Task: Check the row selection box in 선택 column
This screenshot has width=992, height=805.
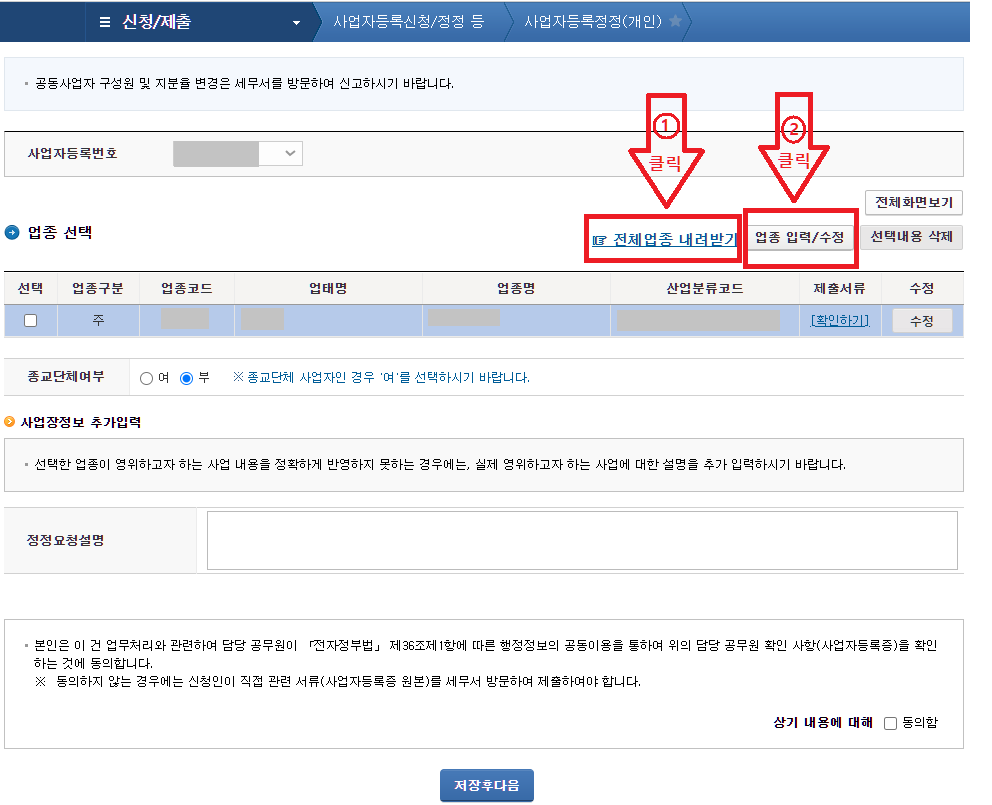Action: pos(30,320)
